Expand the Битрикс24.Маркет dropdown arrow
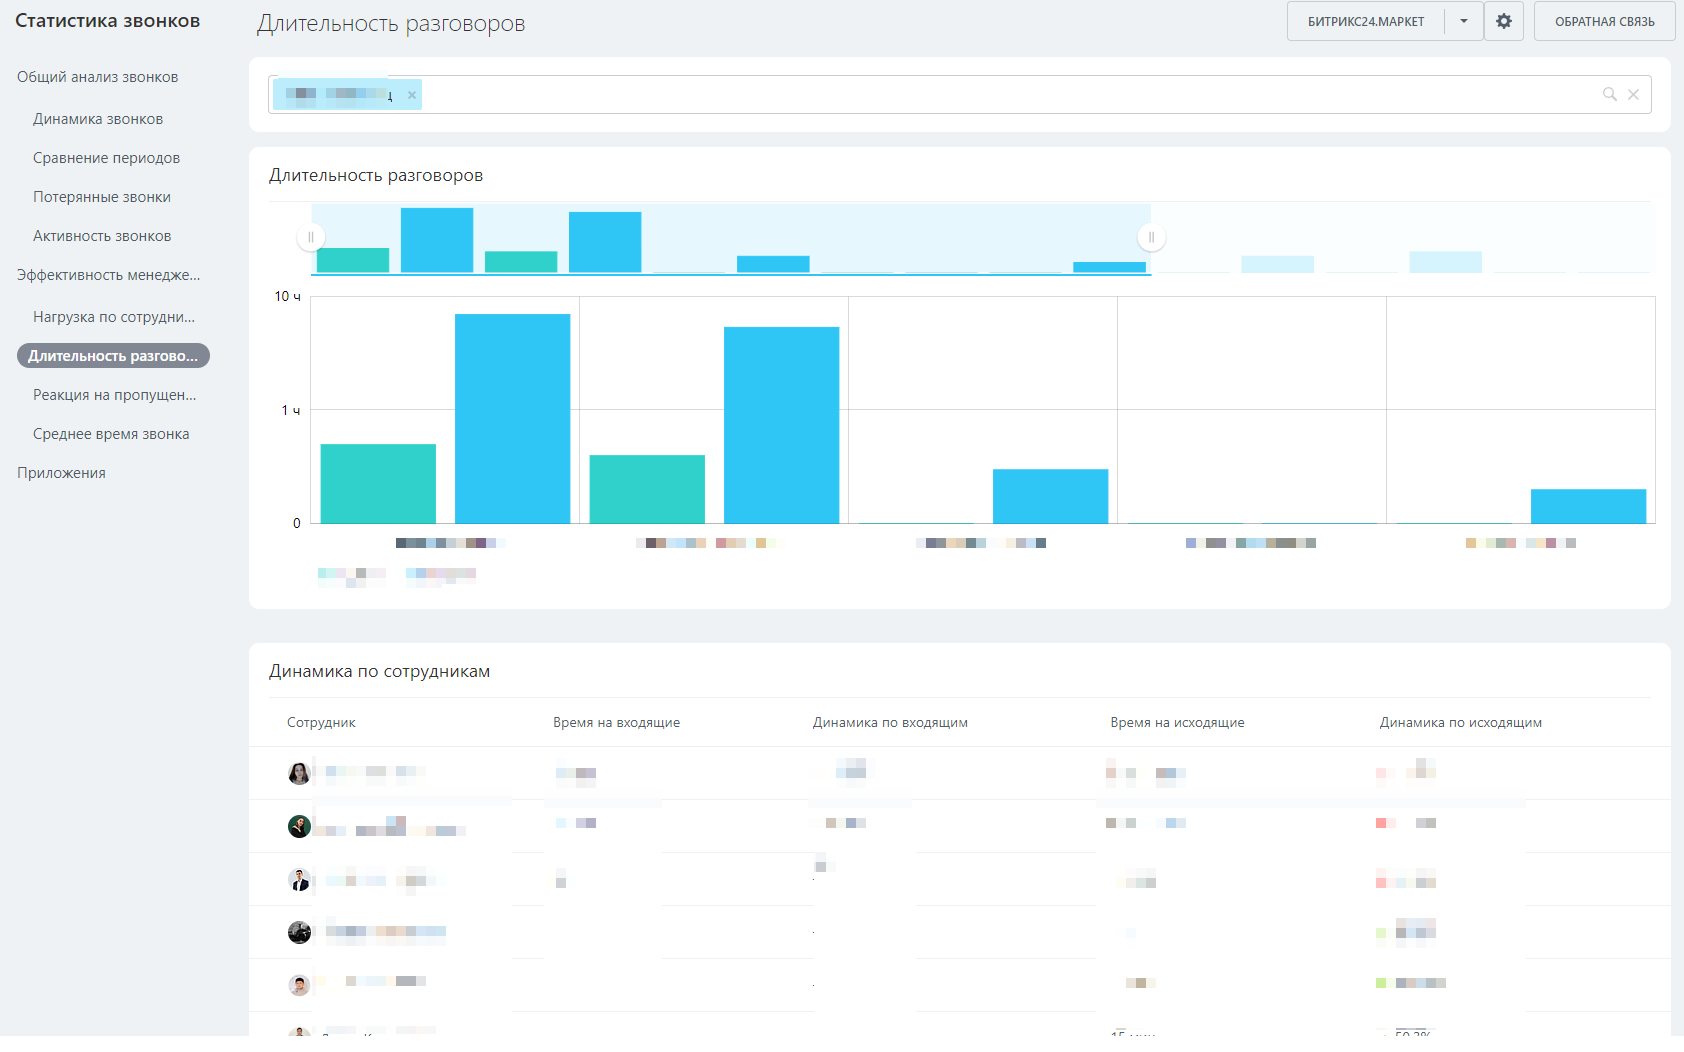The image size is (1684, 1052). [x=1464, y=21]
